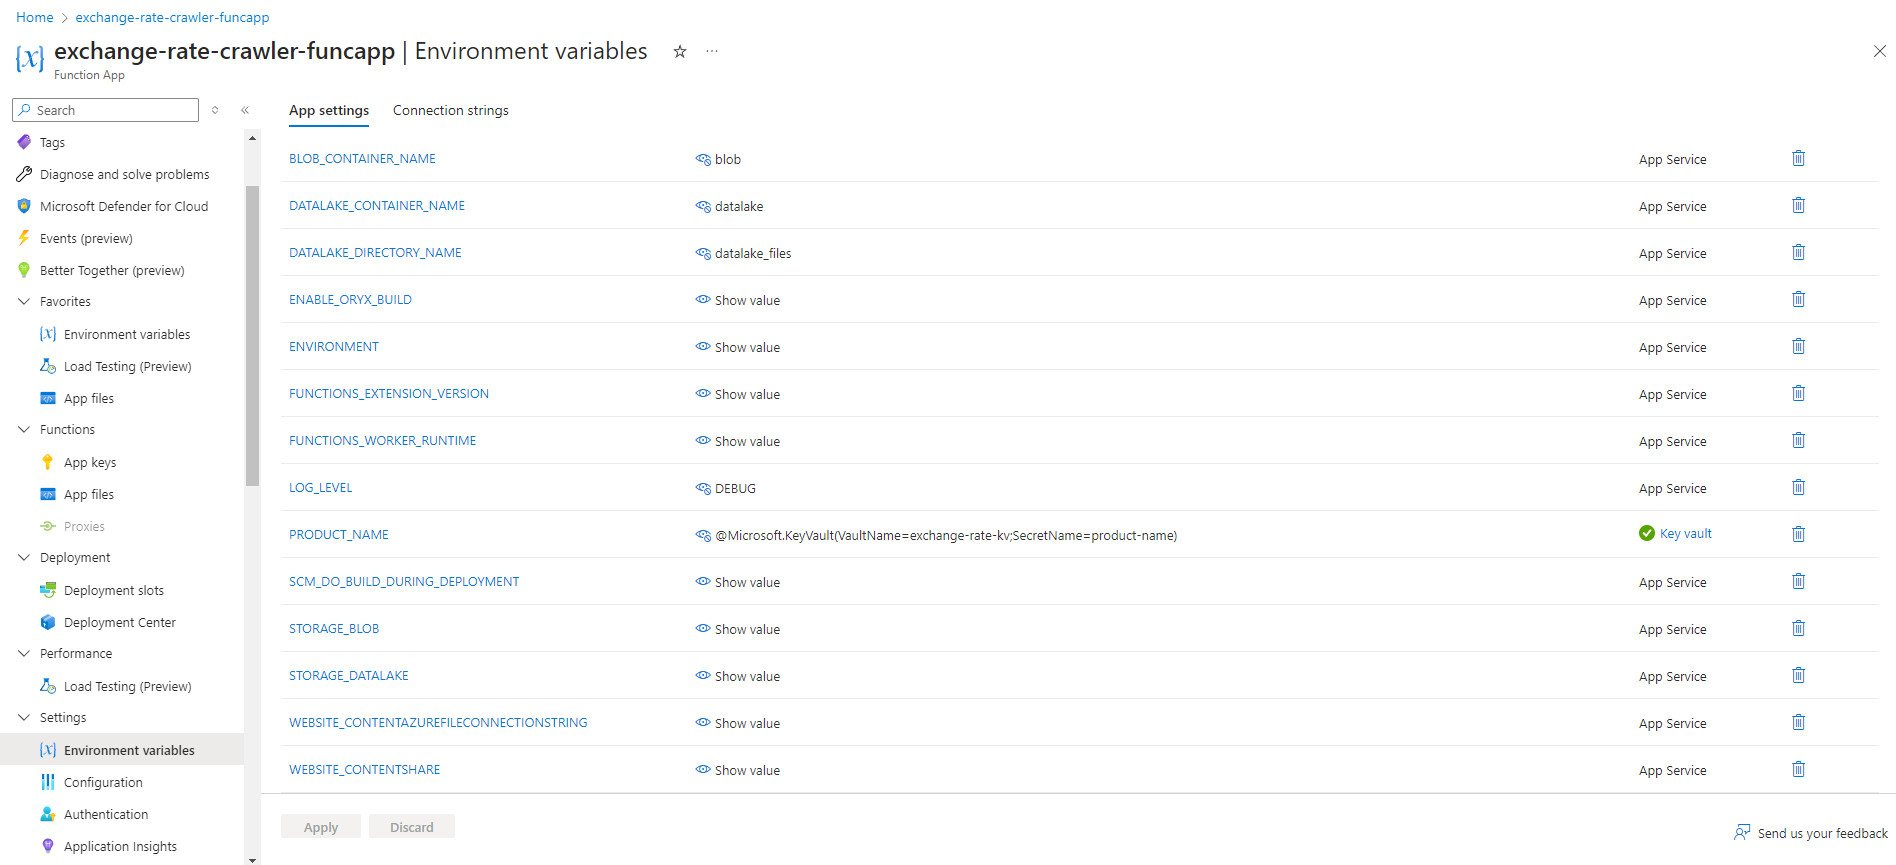Remove the ENVIRONMENT app setting
The height and width of the screenshot is (865, 1896).
(1798, 346)
